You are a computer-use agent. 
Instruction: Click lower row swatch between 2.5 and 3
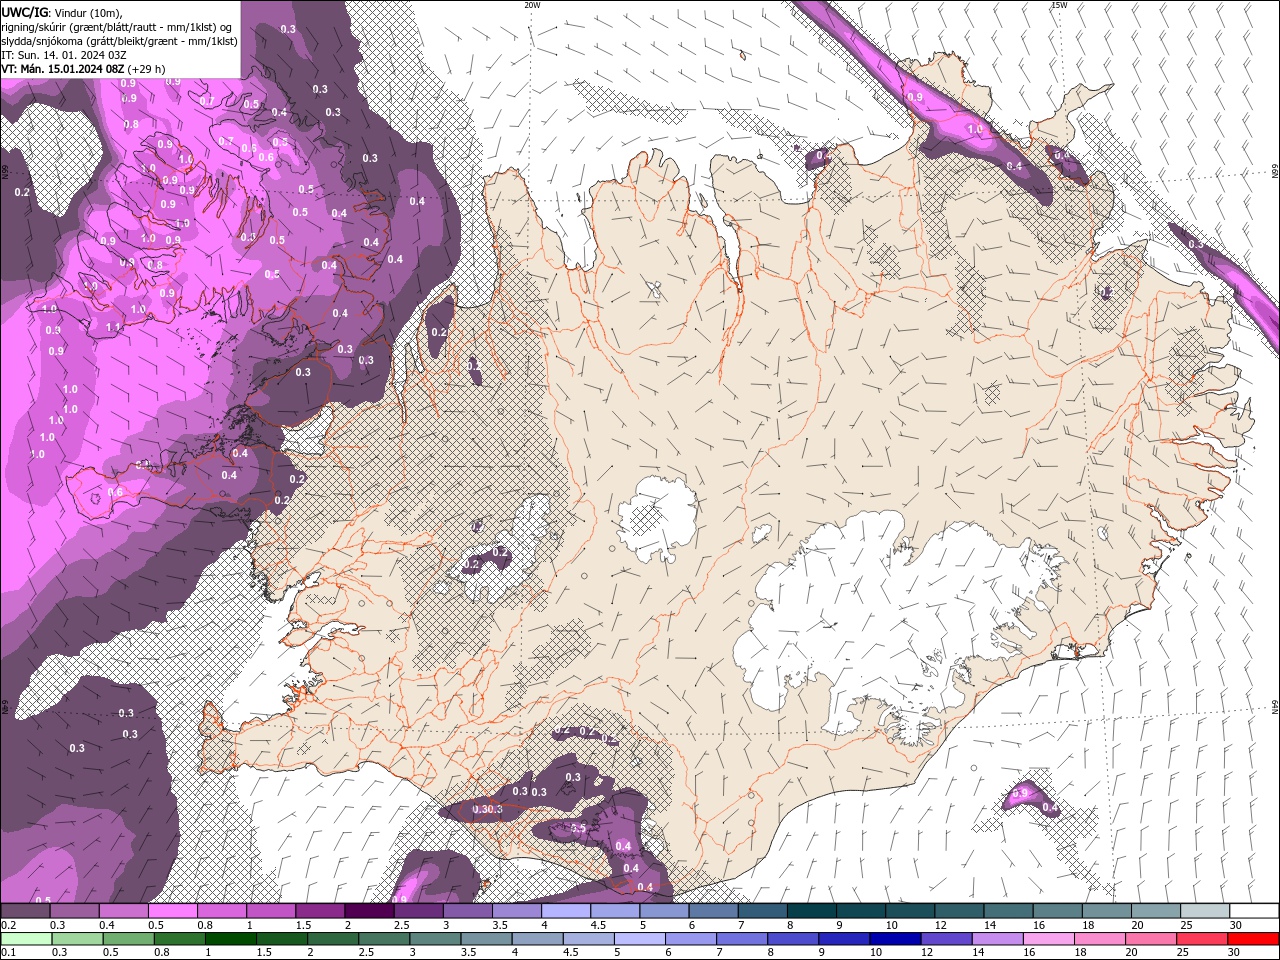tap(383, 939)
